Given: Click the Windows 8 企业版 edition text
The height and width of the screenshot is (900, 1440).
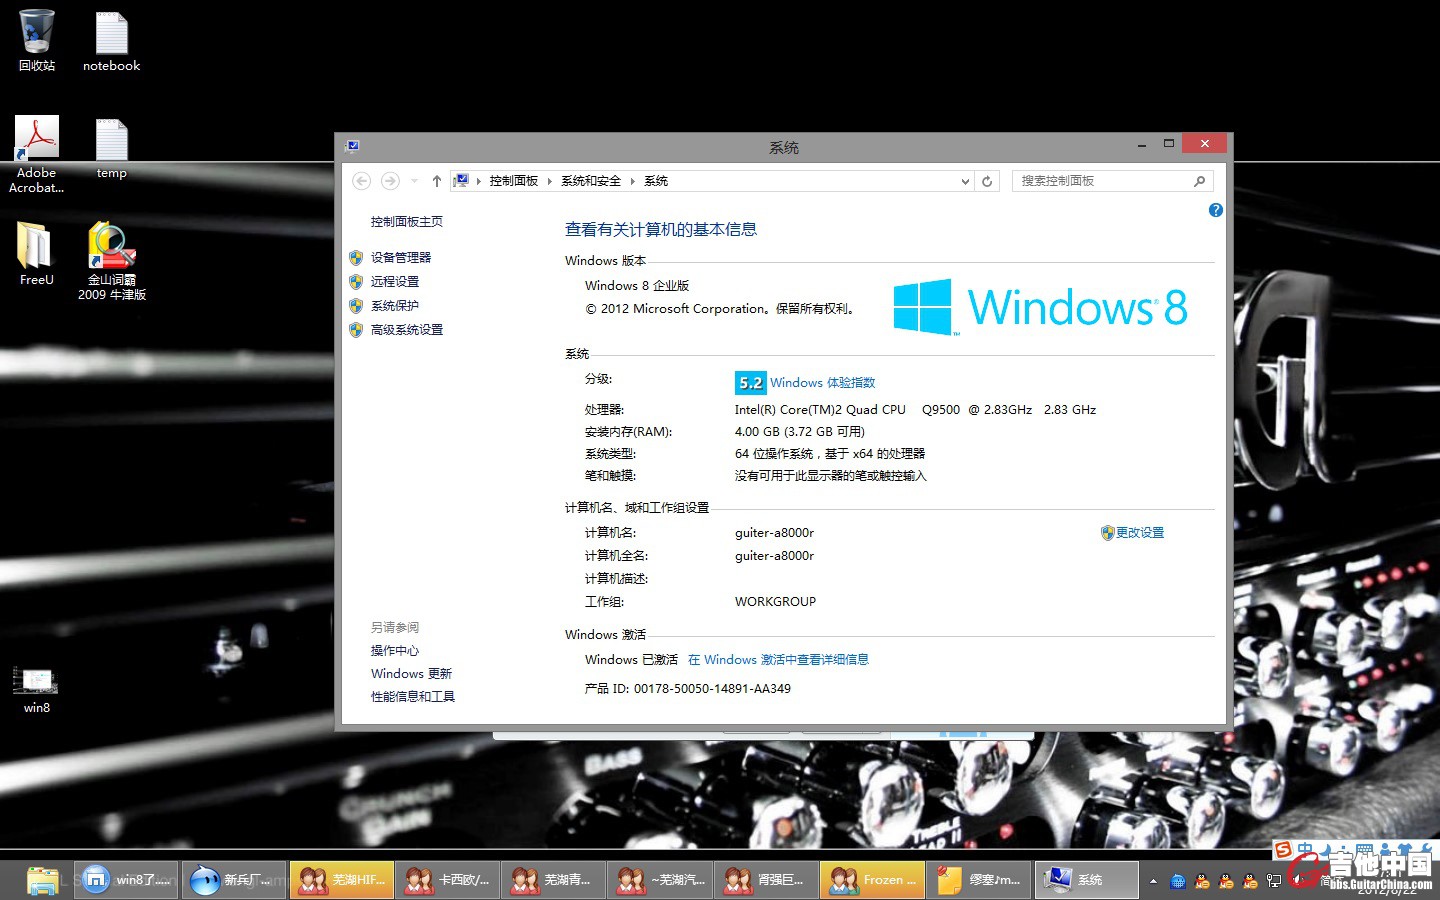Looking at the screenshot, I should click(x=637, y=286).
